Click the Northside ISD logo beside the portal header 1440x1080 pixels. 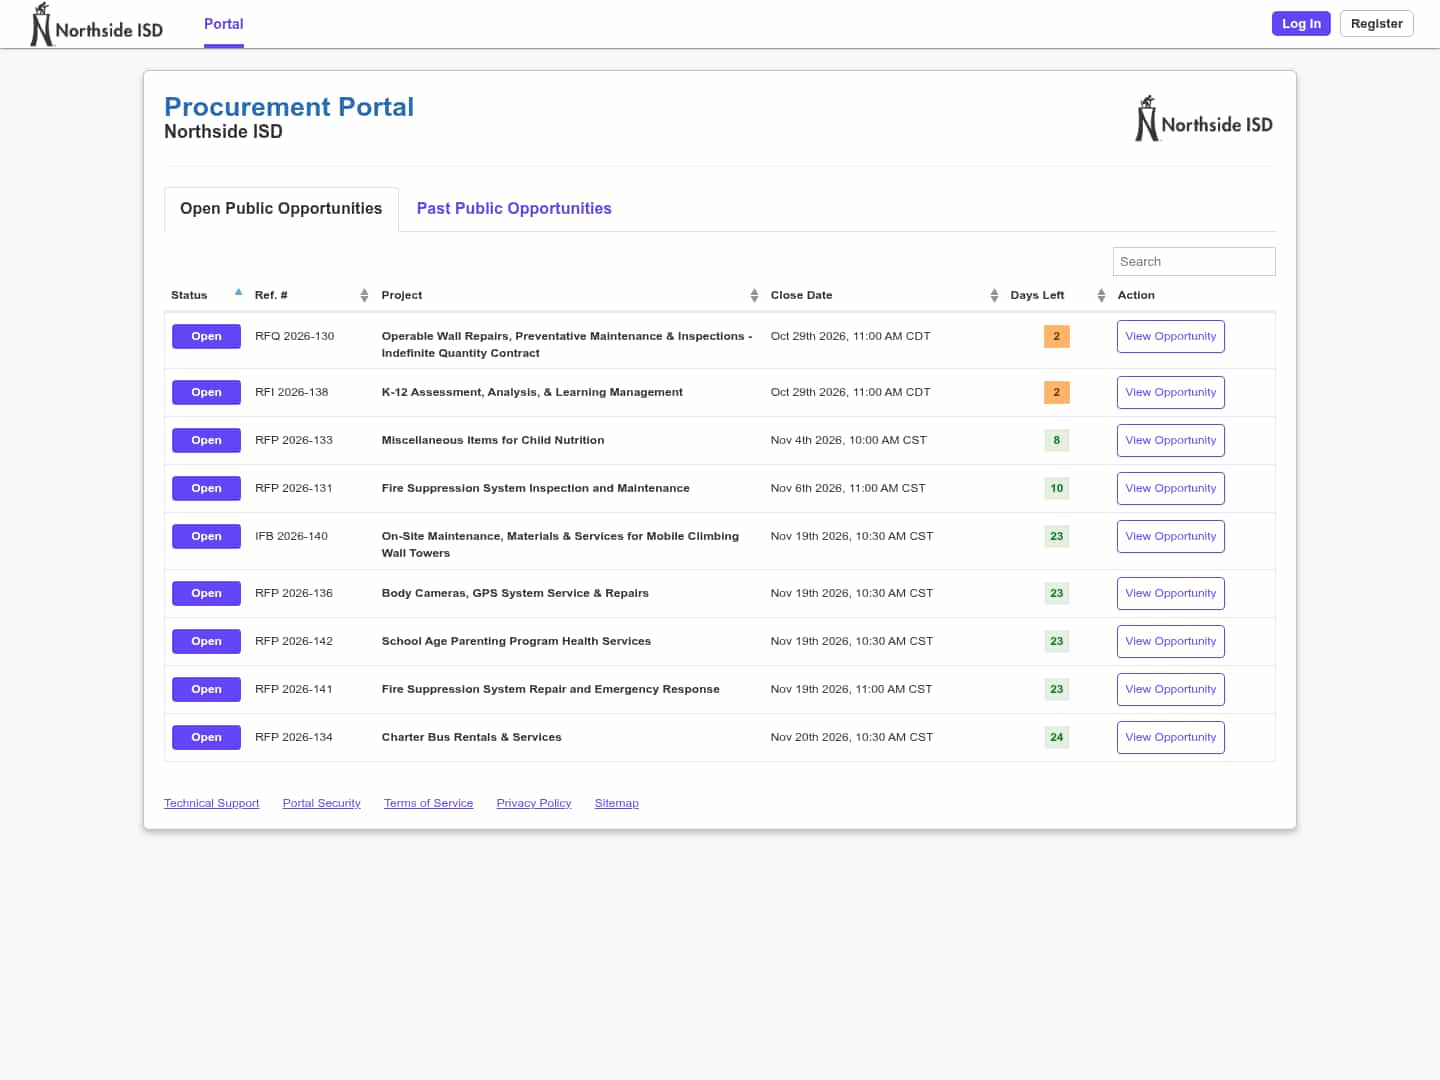point(1204,119)
